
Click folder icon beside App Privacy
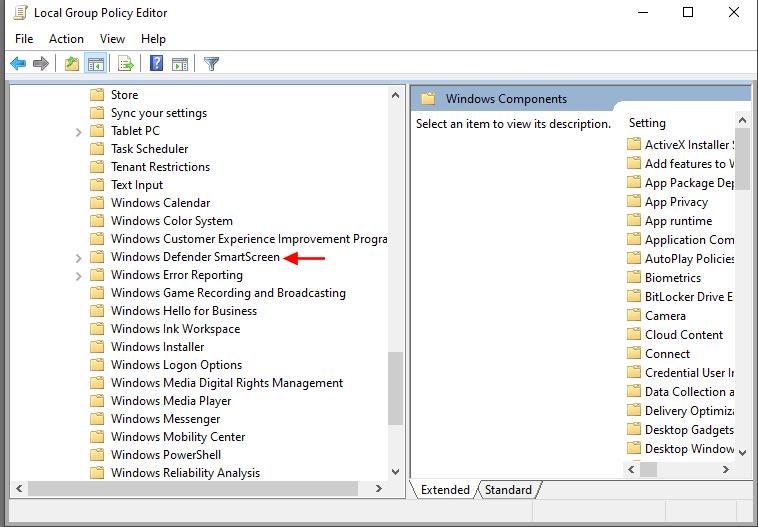[x=634, y=202]
